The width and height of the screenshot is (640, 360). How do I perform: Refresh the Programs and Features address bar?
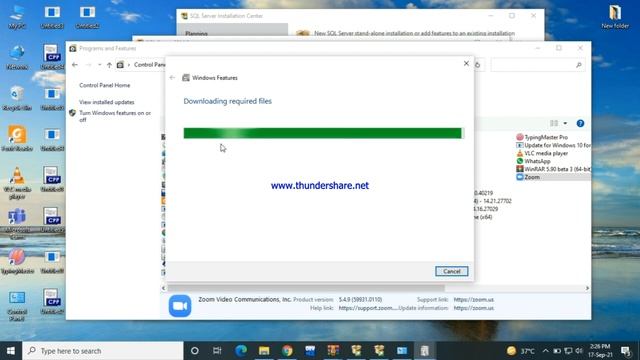pos(478,65)
